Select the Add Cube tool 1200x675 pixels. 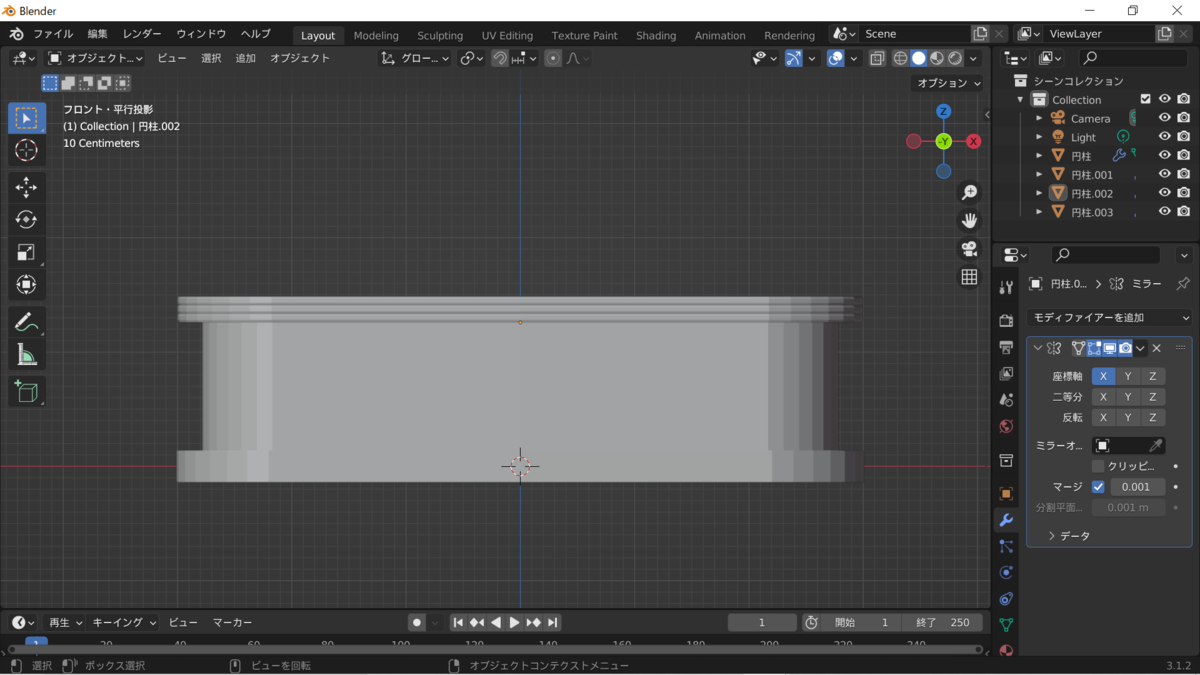pos(27,391)
